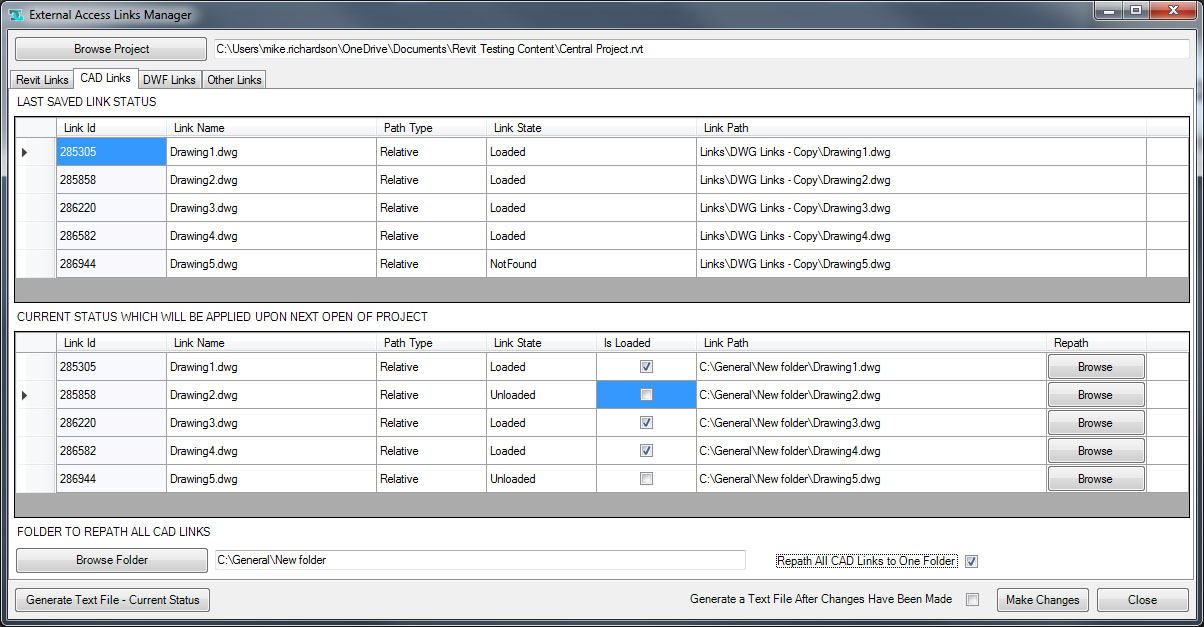Image resolution: width=1204 pixels, height=627 pixels.
Task: Open the DWF Links tab
Action: click(x=169, y=79)
